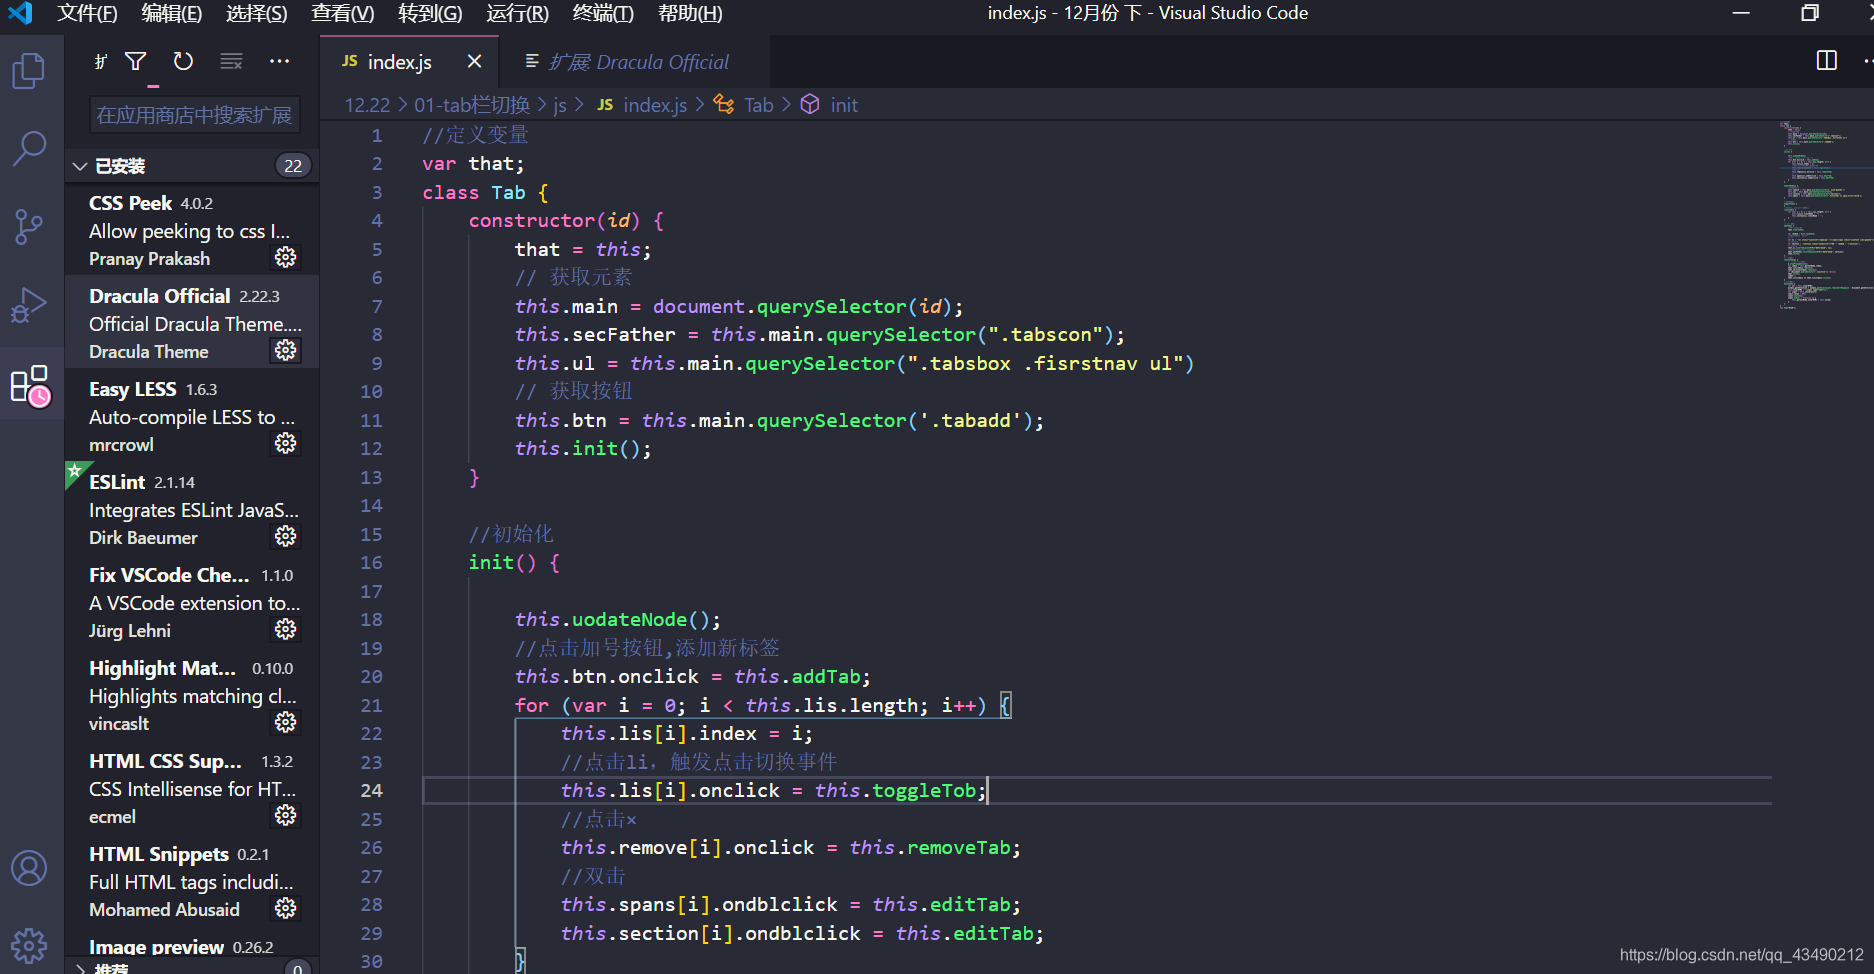The width and height of the screenshot is (1874, 974).
Task: Open the Explorer view in activity bar
Action: (x=29, y=70)
